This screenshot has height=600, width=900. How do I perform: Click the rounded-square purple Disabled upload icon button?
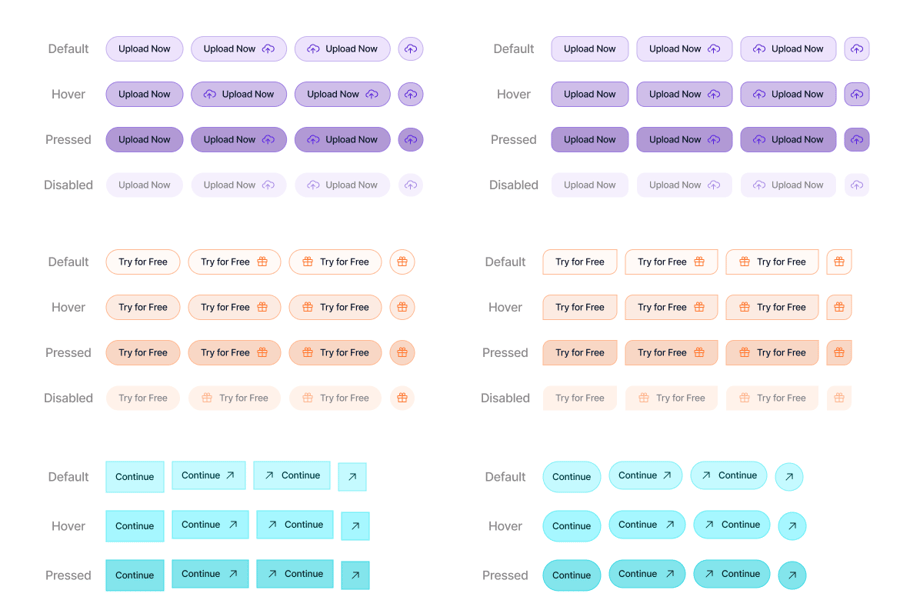tap(856, 185)
